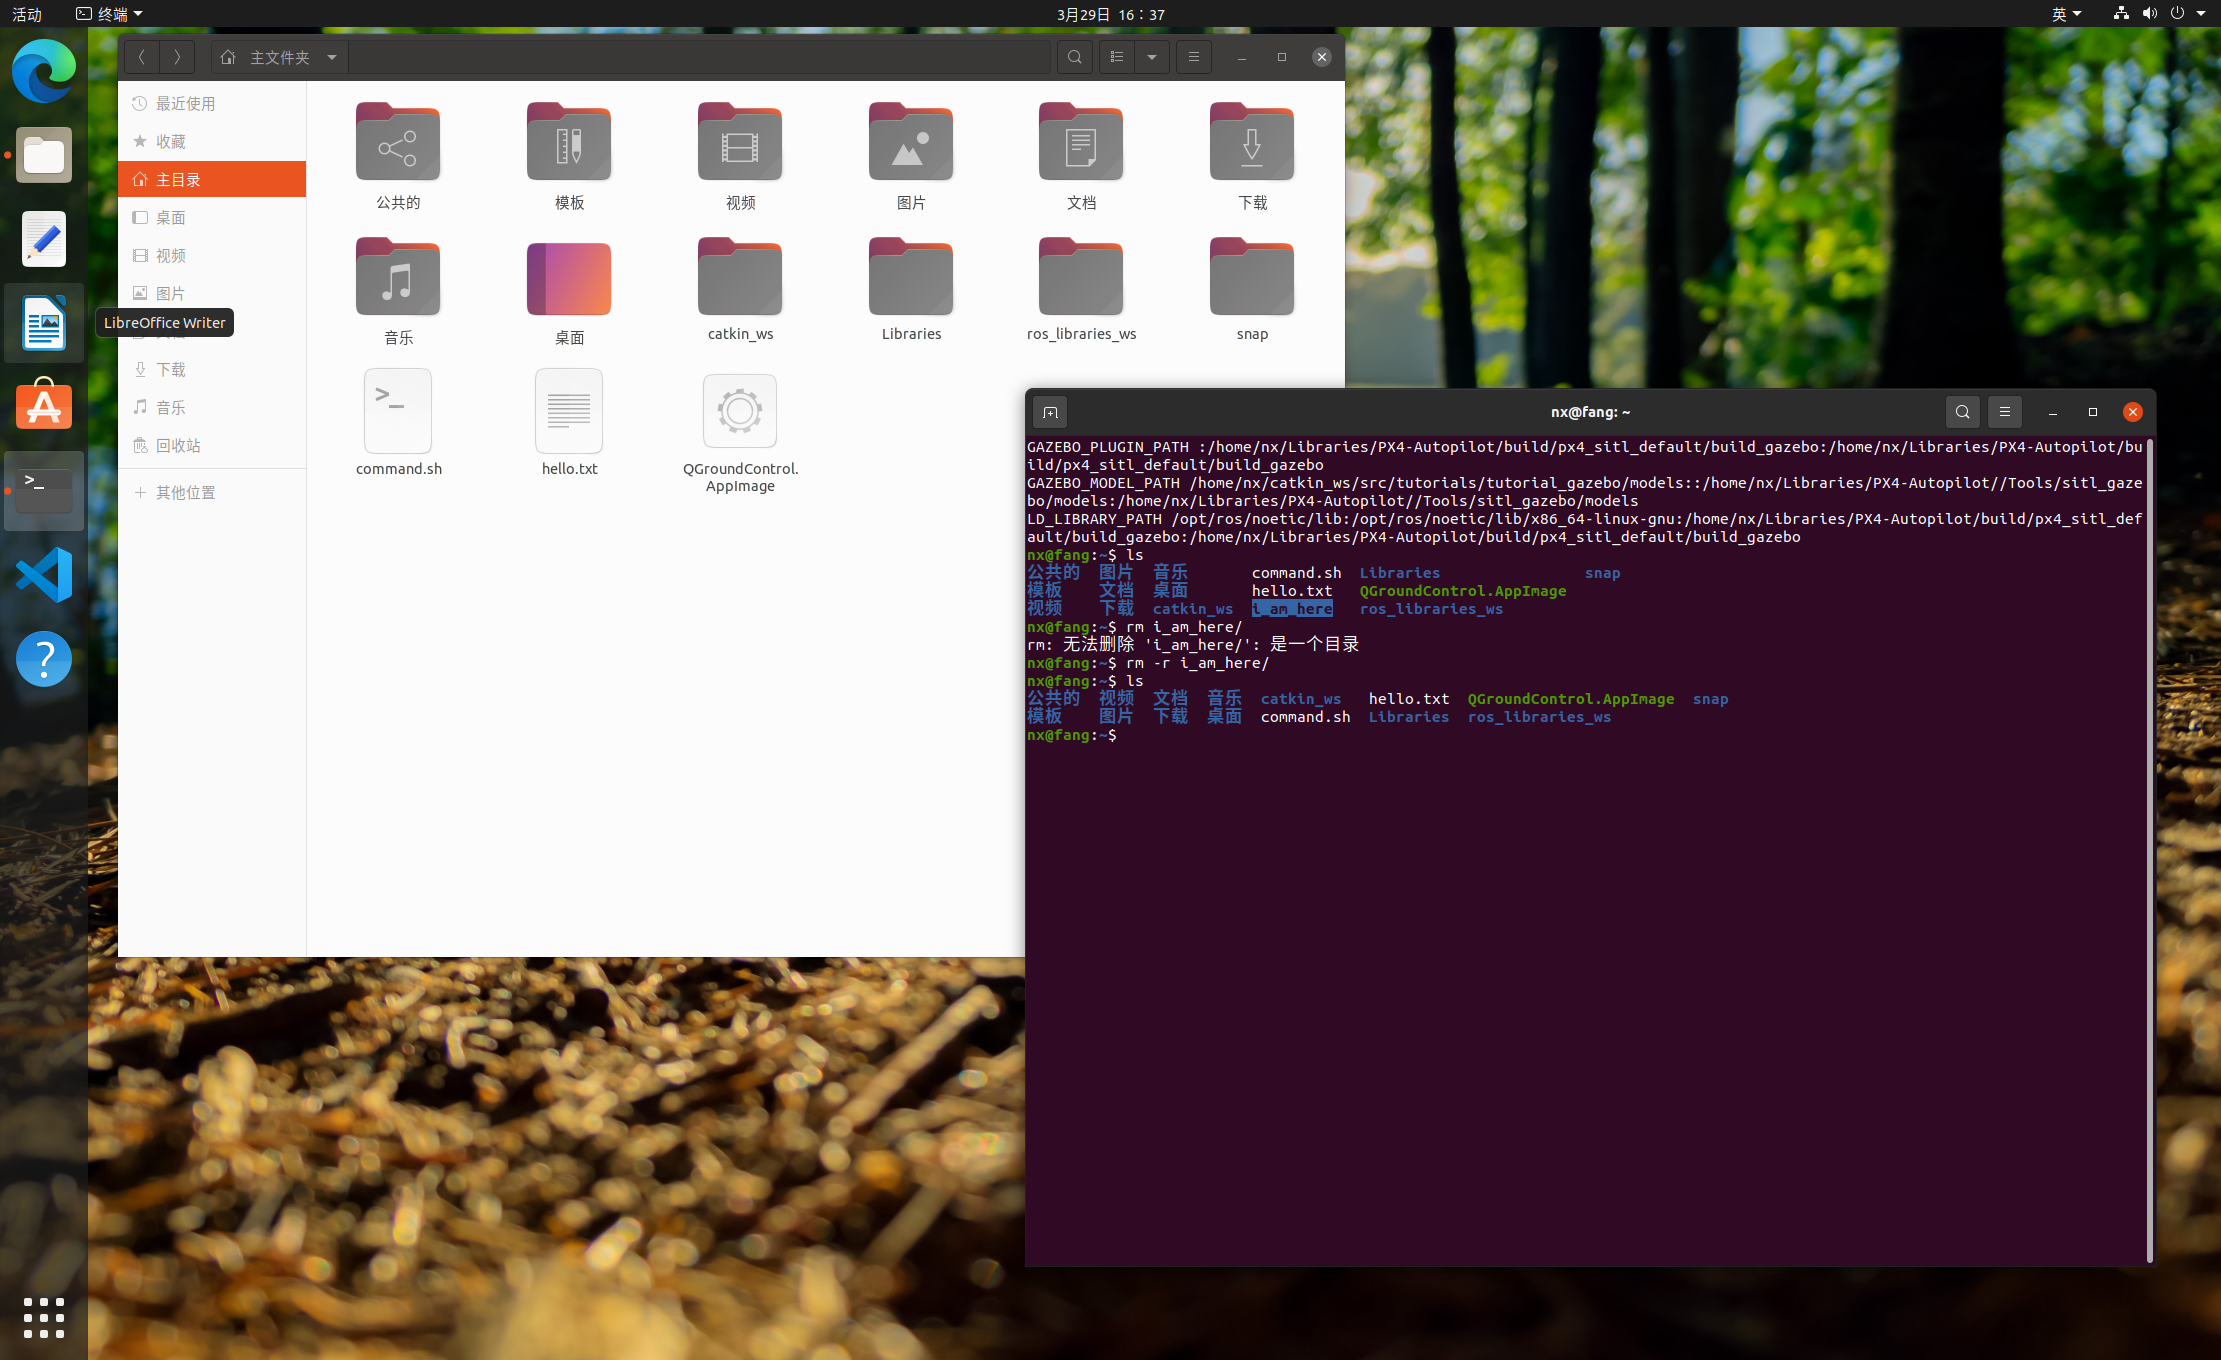This screenshot has height=1360, width=2221.
Task: Click 其他位置 in the sidebar
Action: (212, 492)
